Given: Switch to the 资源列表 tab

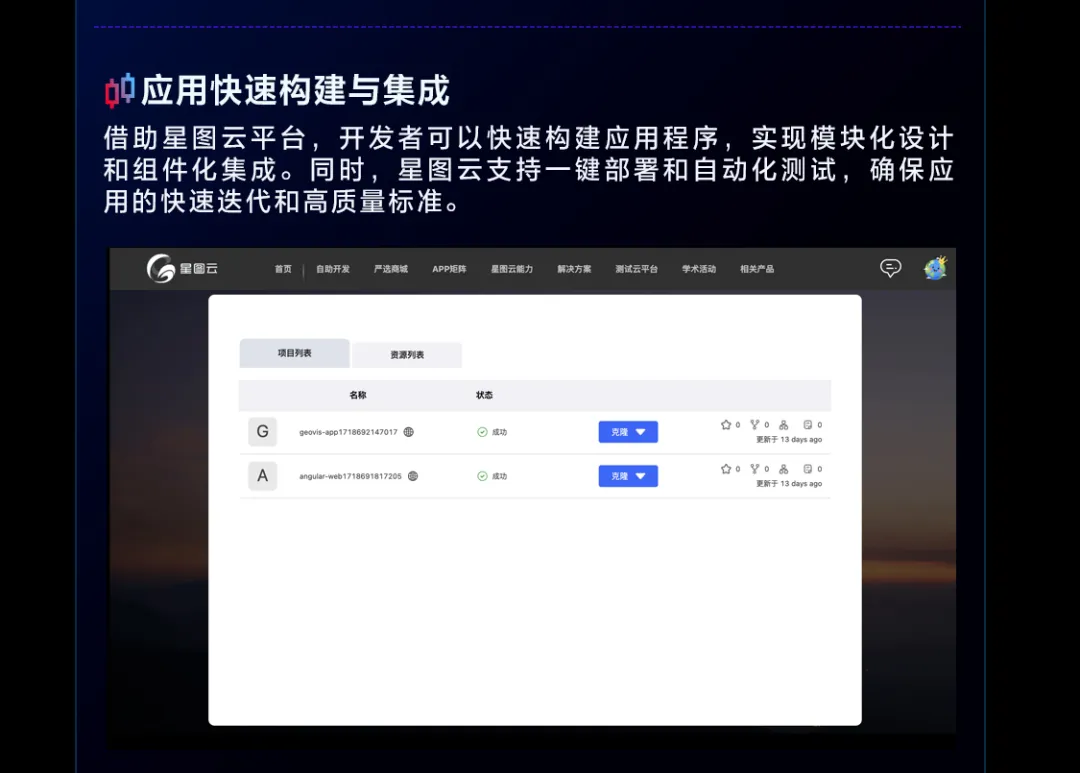Looking at the screenshot, I should 407,355.
